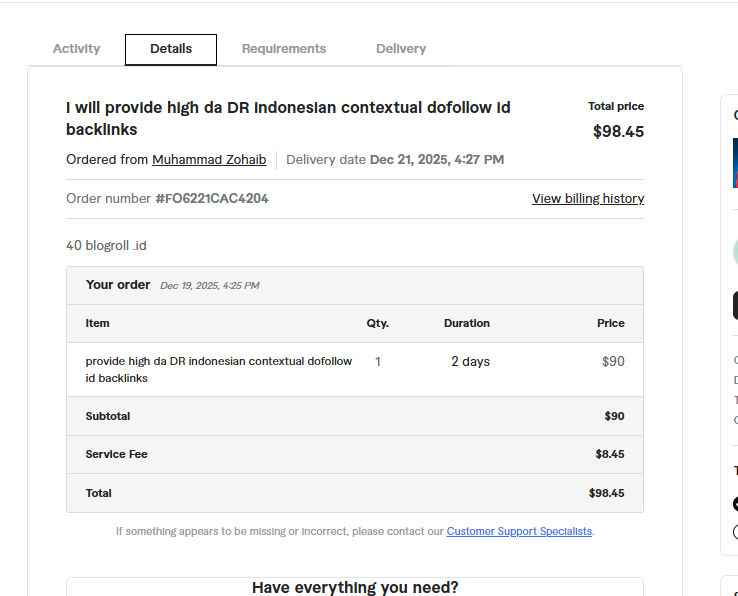Contact Customer Support Specialists link
The height and width of the screenshot is (596, 738).
coord(519,532)
